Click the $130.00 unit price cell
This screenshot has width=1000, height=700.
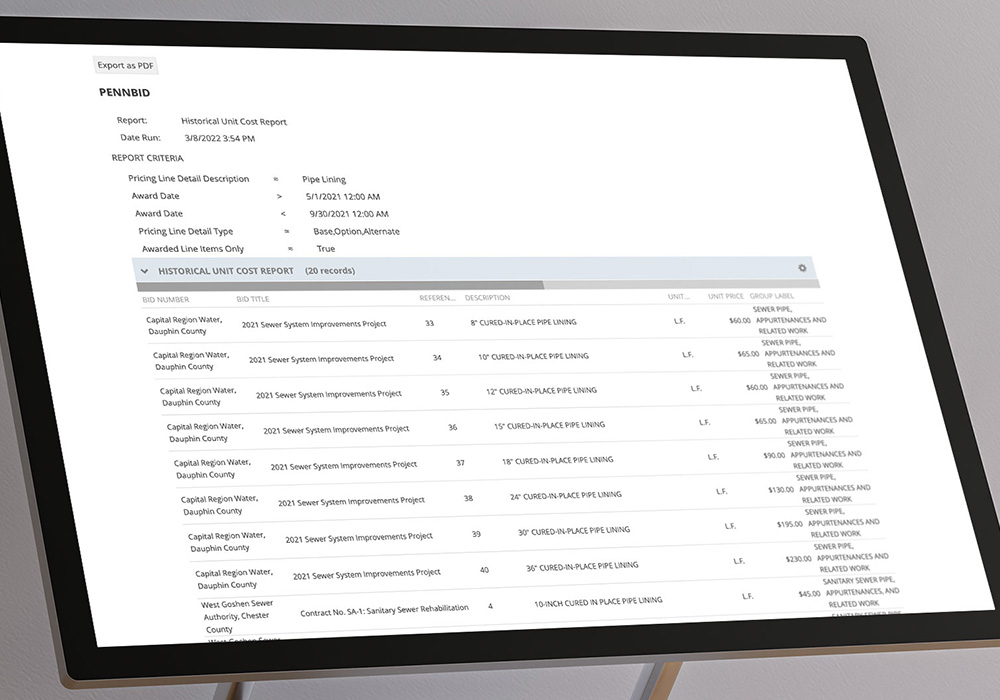tap(781, 490)
